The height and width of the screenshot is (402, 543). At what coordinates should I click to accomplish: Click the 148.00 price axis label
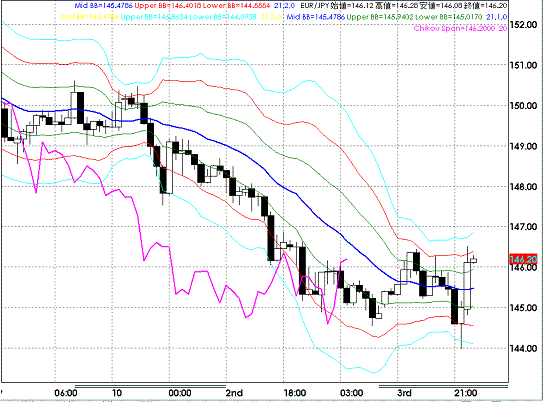[x=523, y=187]
